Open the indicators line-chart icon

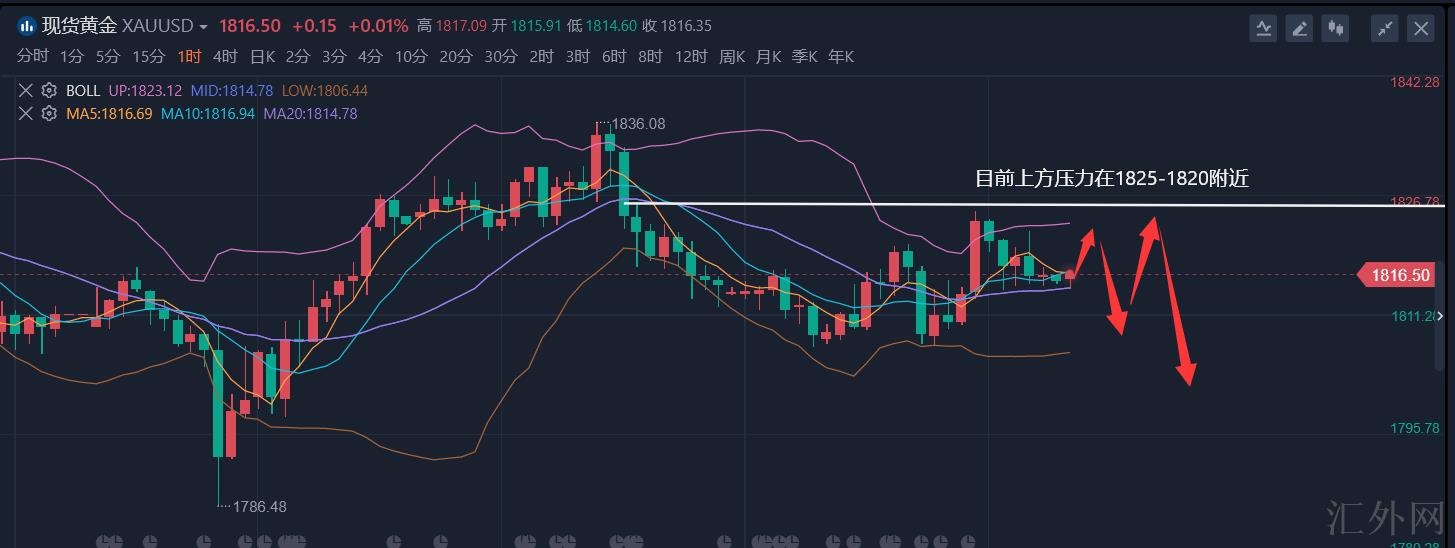click(1264, 29)
